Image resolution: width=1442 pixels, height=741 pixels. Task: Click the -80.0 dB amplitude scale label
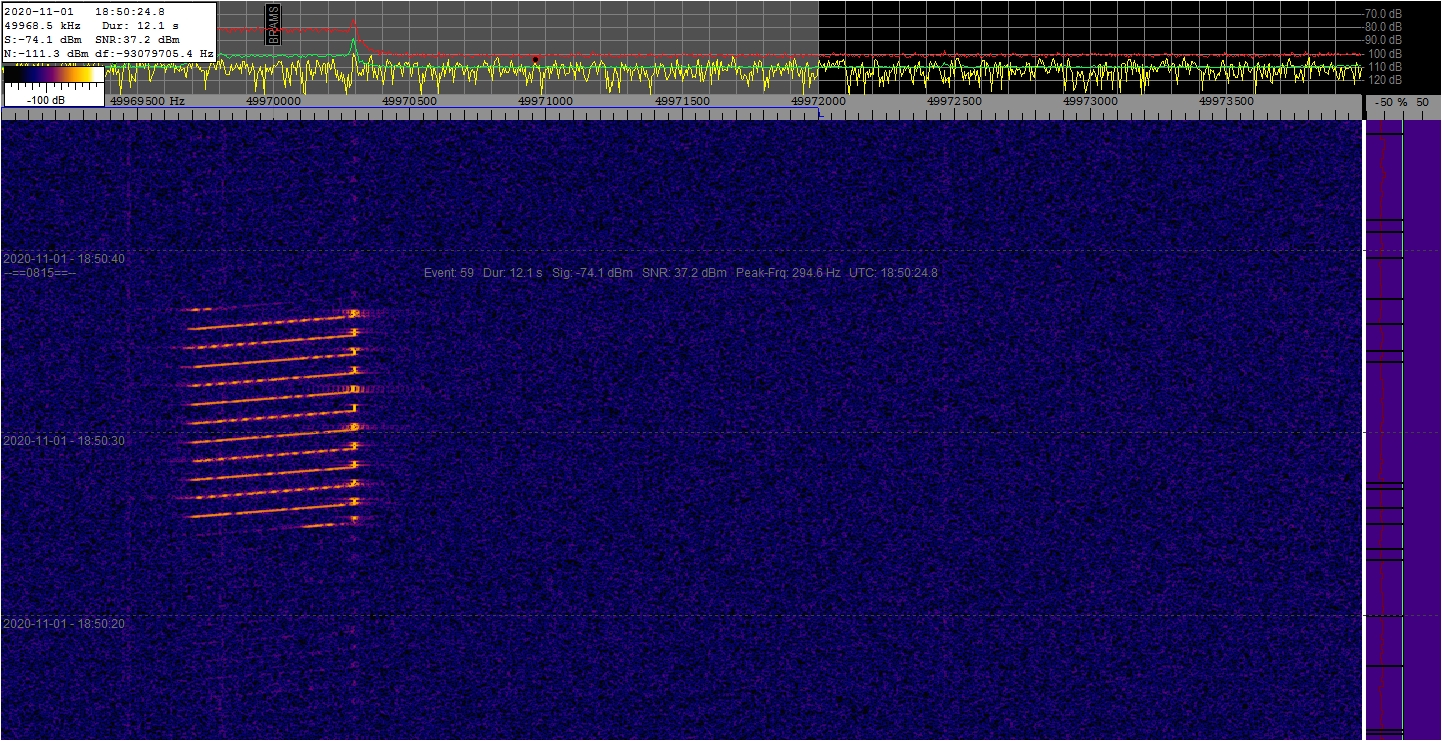click(1382, 26)
